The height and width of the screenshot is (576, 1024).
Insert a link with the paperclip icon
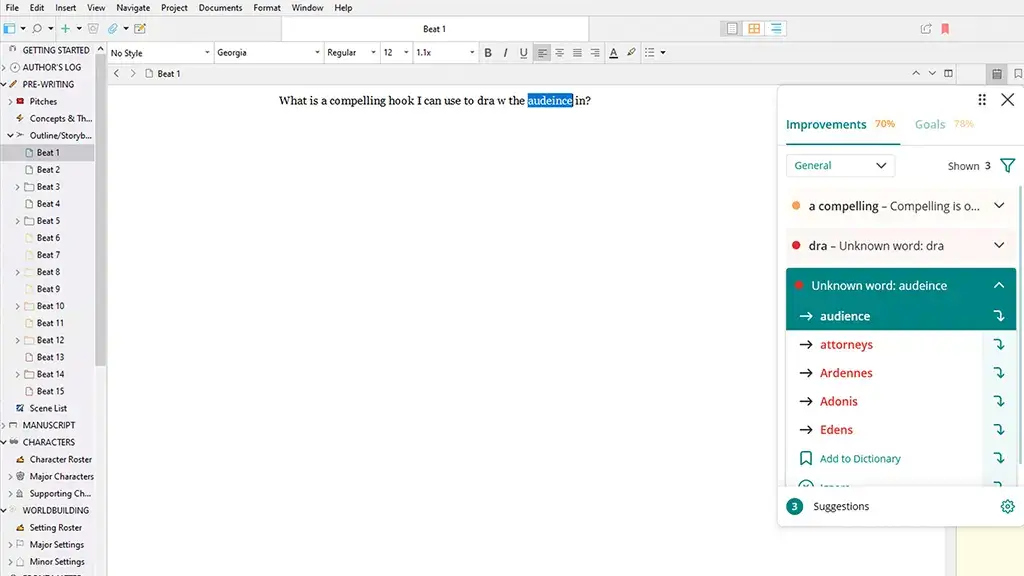(x=113, y=29)
